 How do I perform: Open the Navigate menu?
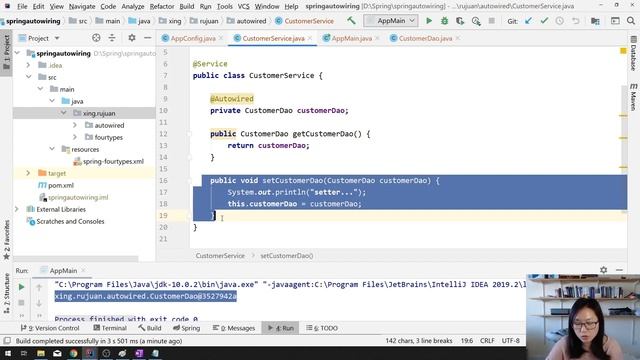pos(82,7)
